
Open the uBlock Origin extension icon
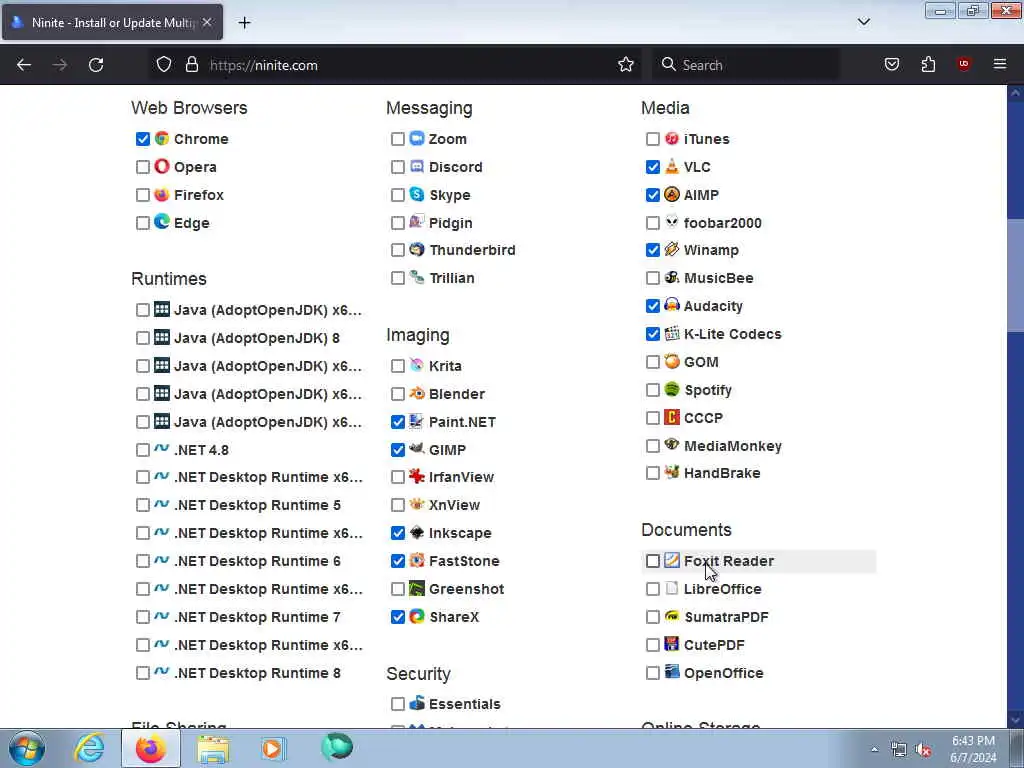[x=963, y=64]
